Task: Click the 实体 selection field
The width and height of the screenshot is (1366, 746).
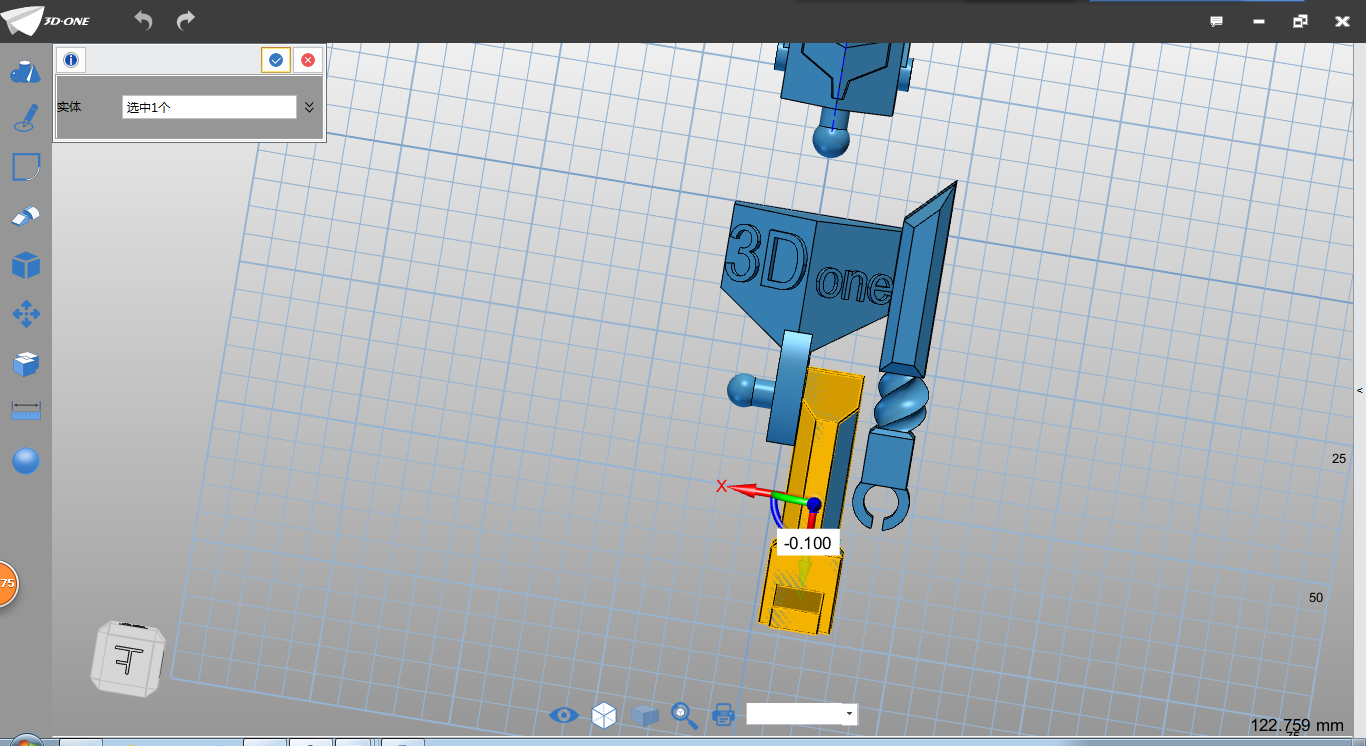Action: (x=209, y=107)
